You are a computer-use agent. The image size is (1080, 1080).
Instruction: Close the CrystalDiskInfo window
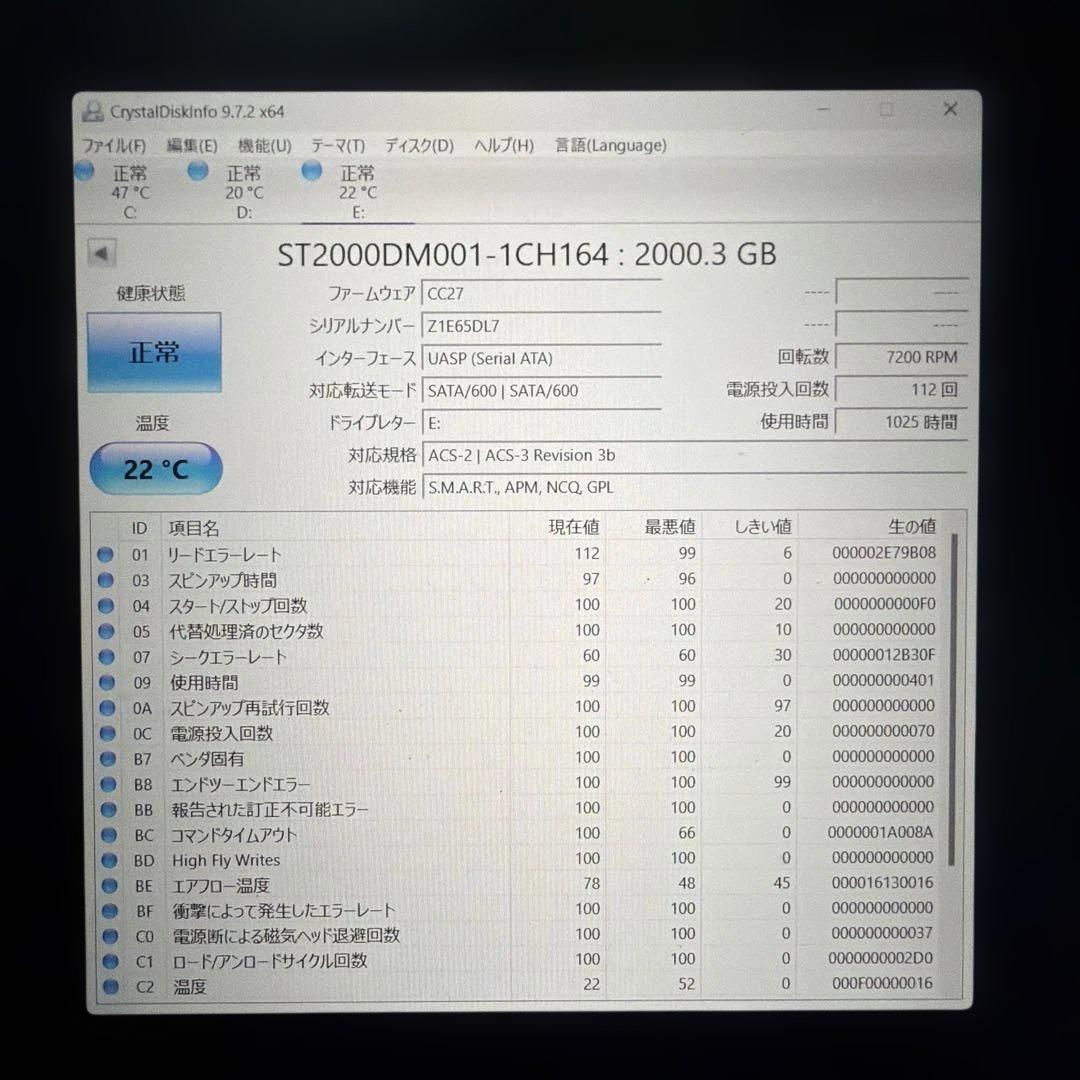click(950, 109)
